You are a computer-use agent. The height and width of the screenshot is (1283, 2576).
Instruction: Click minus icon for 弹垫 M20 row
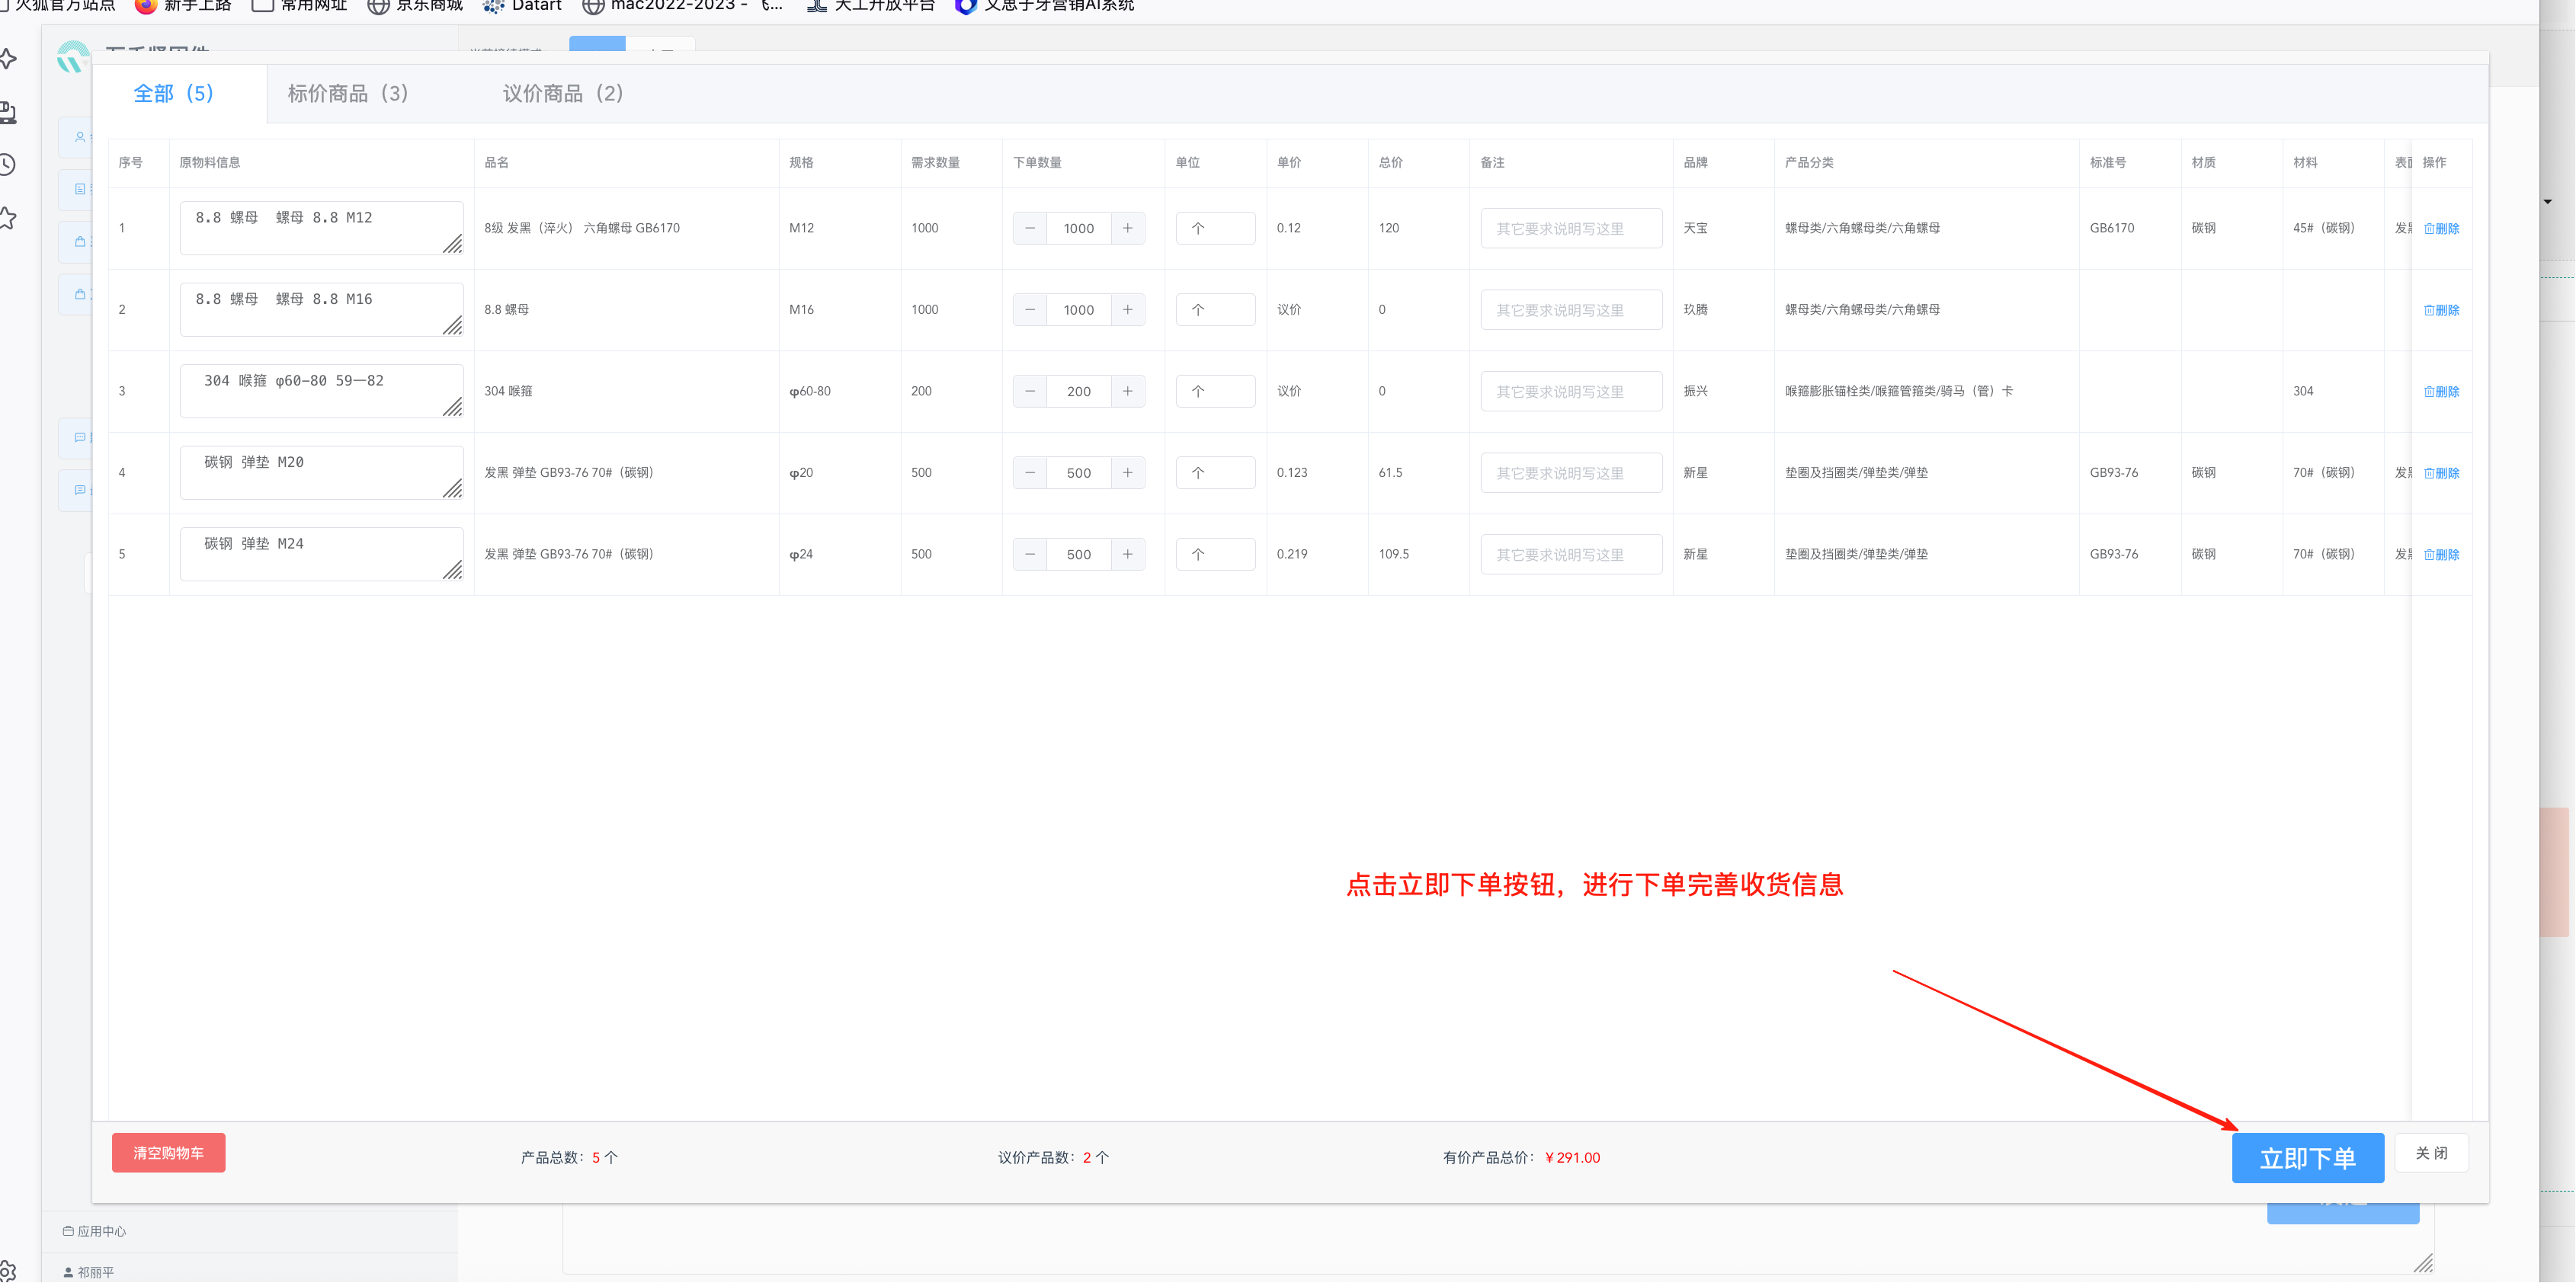pyautogui.click(x=1030, y=473)
